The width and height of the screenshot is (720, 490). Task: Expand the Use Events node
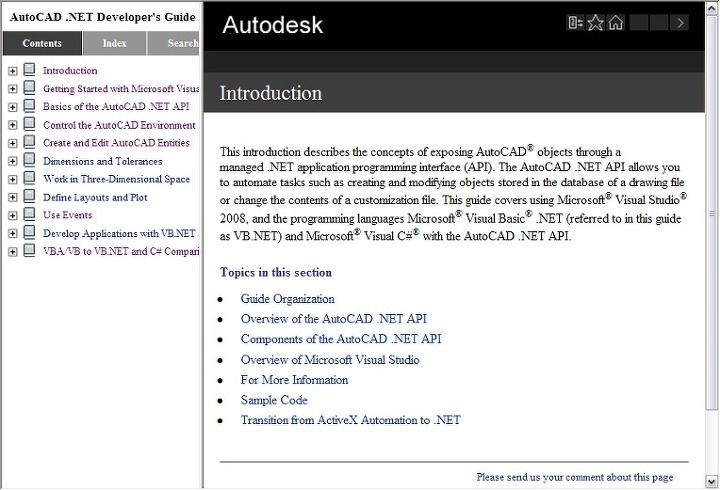(x=12, y=216)
